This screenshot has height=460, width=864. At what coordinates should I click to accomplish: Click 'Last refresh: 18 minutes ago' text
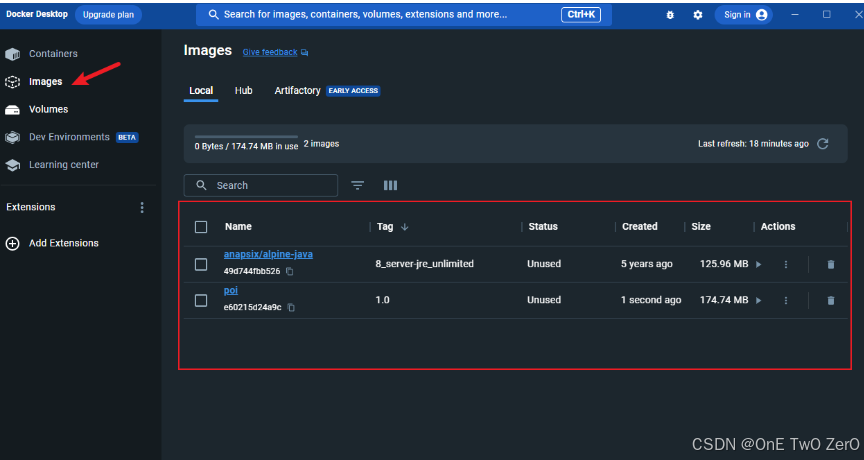(753, 144)
